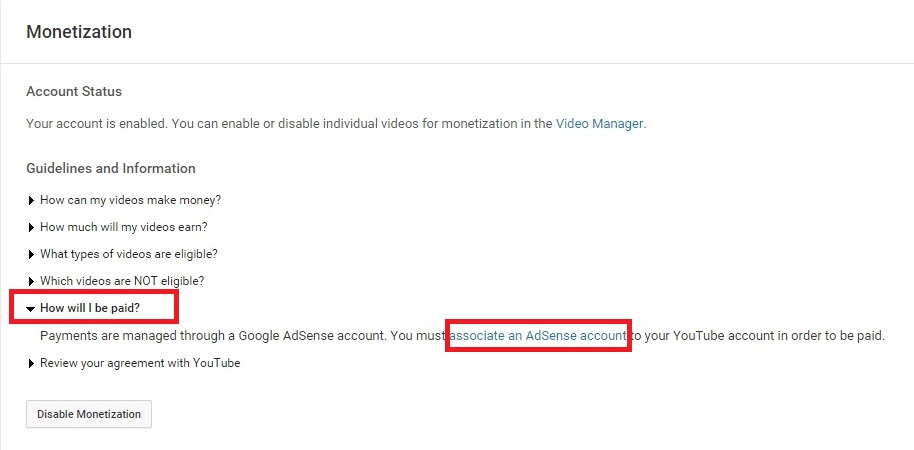Image resolution: width=914 pixels, height=450 pixels.
Task: Open the "Which videos are NOT eligible?" question label
Action: tap(122, 281)
